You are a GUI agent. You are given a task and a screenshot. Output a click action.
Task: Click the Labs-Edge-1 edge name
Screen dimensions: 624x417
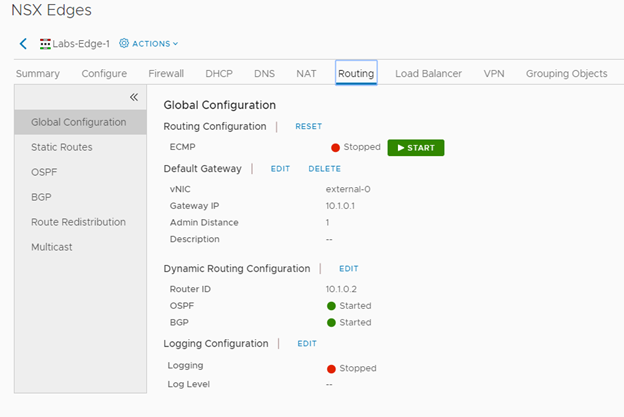[81, 44]
